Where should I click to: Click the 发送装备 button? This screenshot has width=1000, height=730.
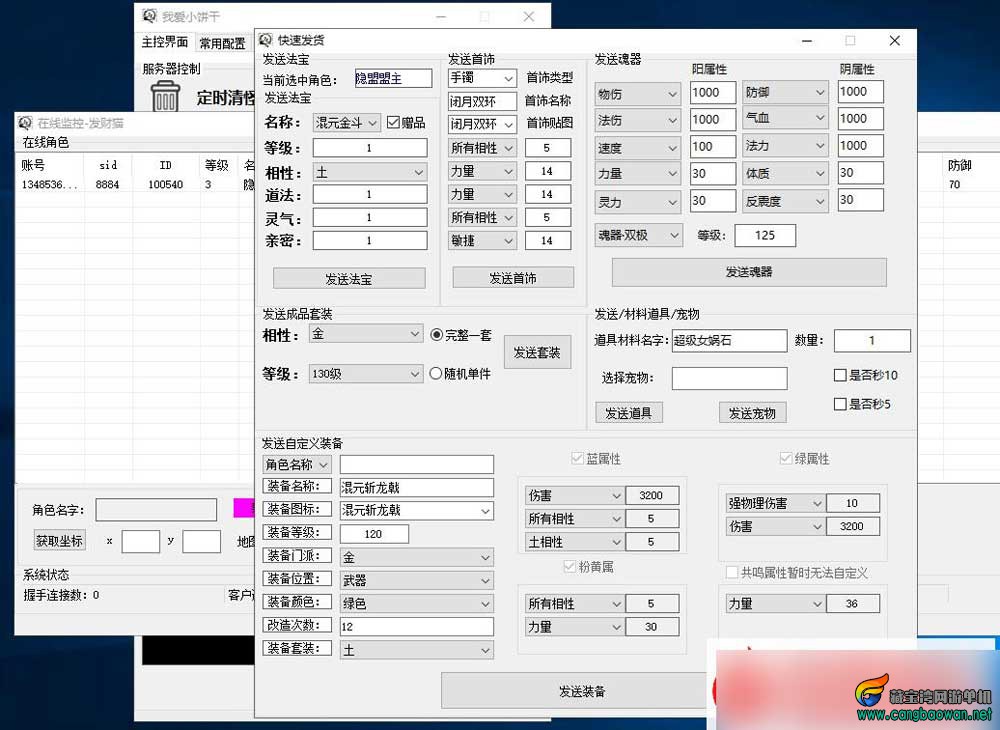click(582, 691)
